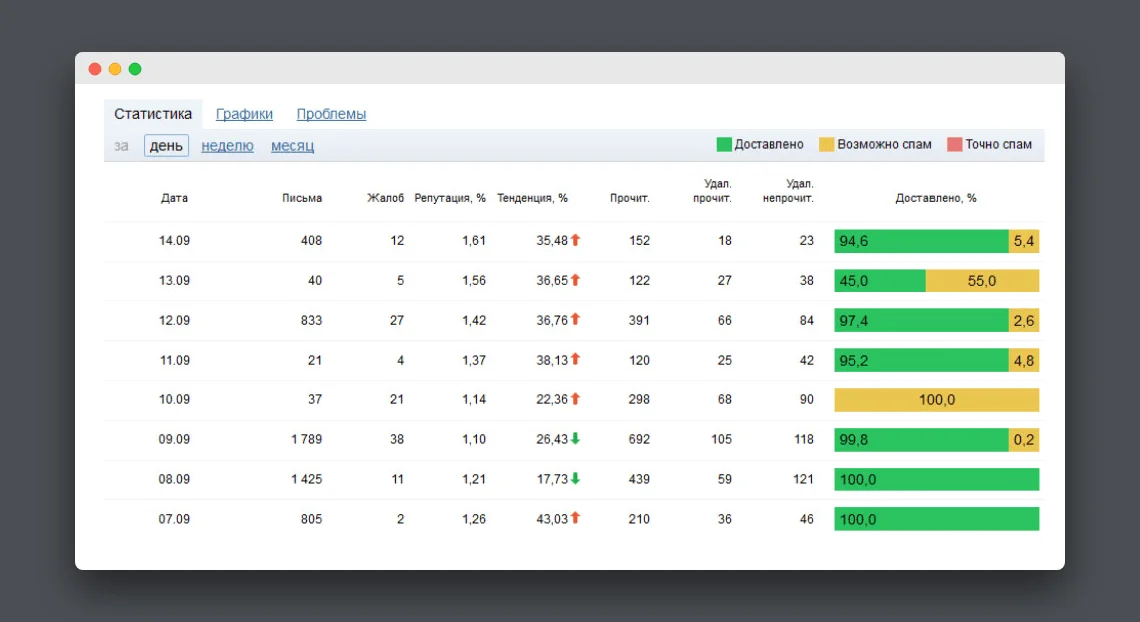Open the Графики tab
This screenshot has height=622, width=1140.
tap(244, 114)
